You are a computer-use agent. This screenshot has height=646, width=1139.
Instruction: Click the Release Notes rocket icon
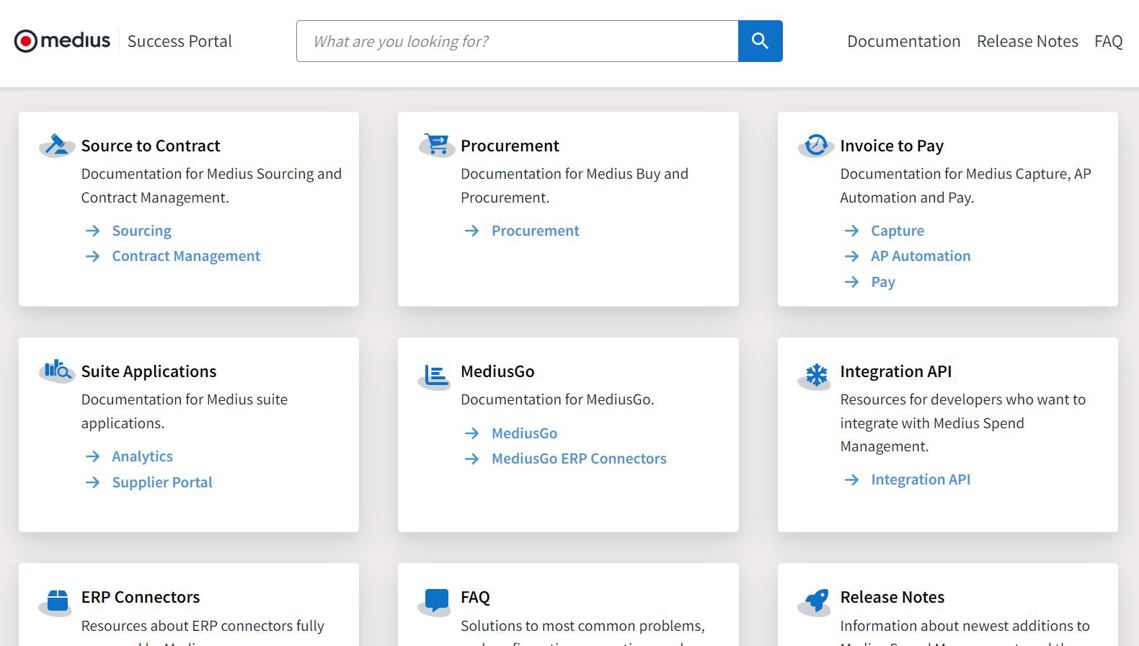[x=816, y=601]
